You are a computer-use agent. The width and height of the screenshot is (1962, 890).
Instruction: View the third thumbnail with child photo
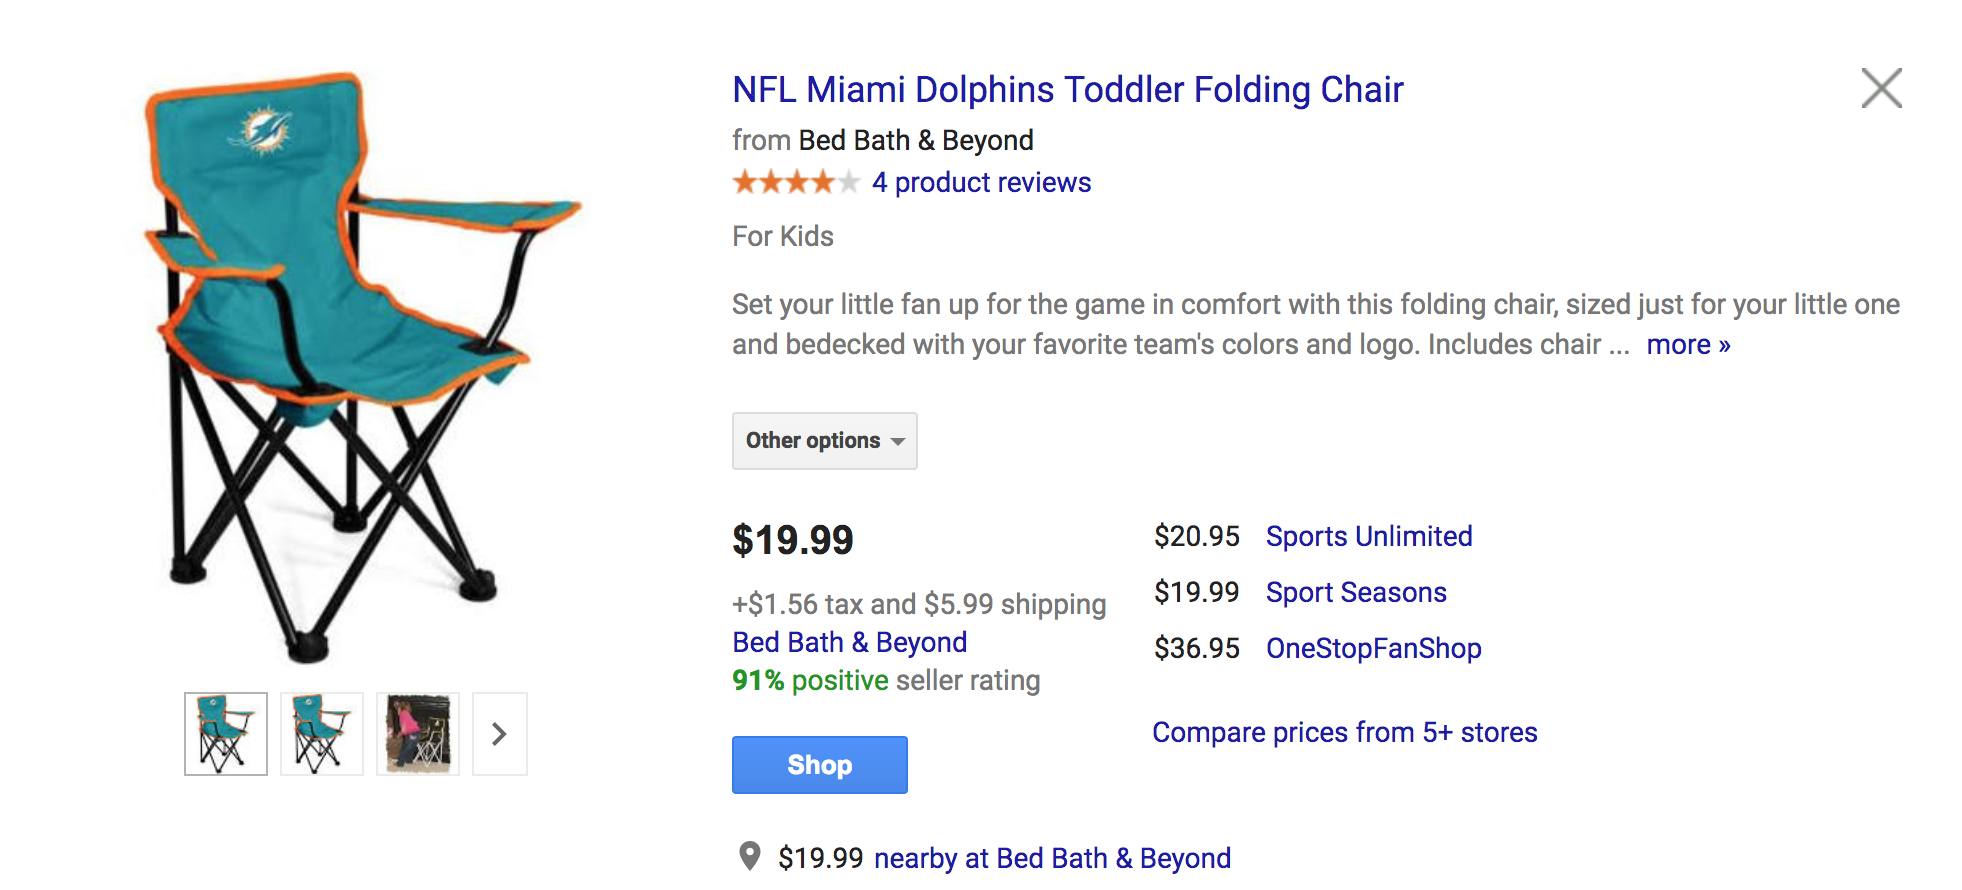coord(418,734)
